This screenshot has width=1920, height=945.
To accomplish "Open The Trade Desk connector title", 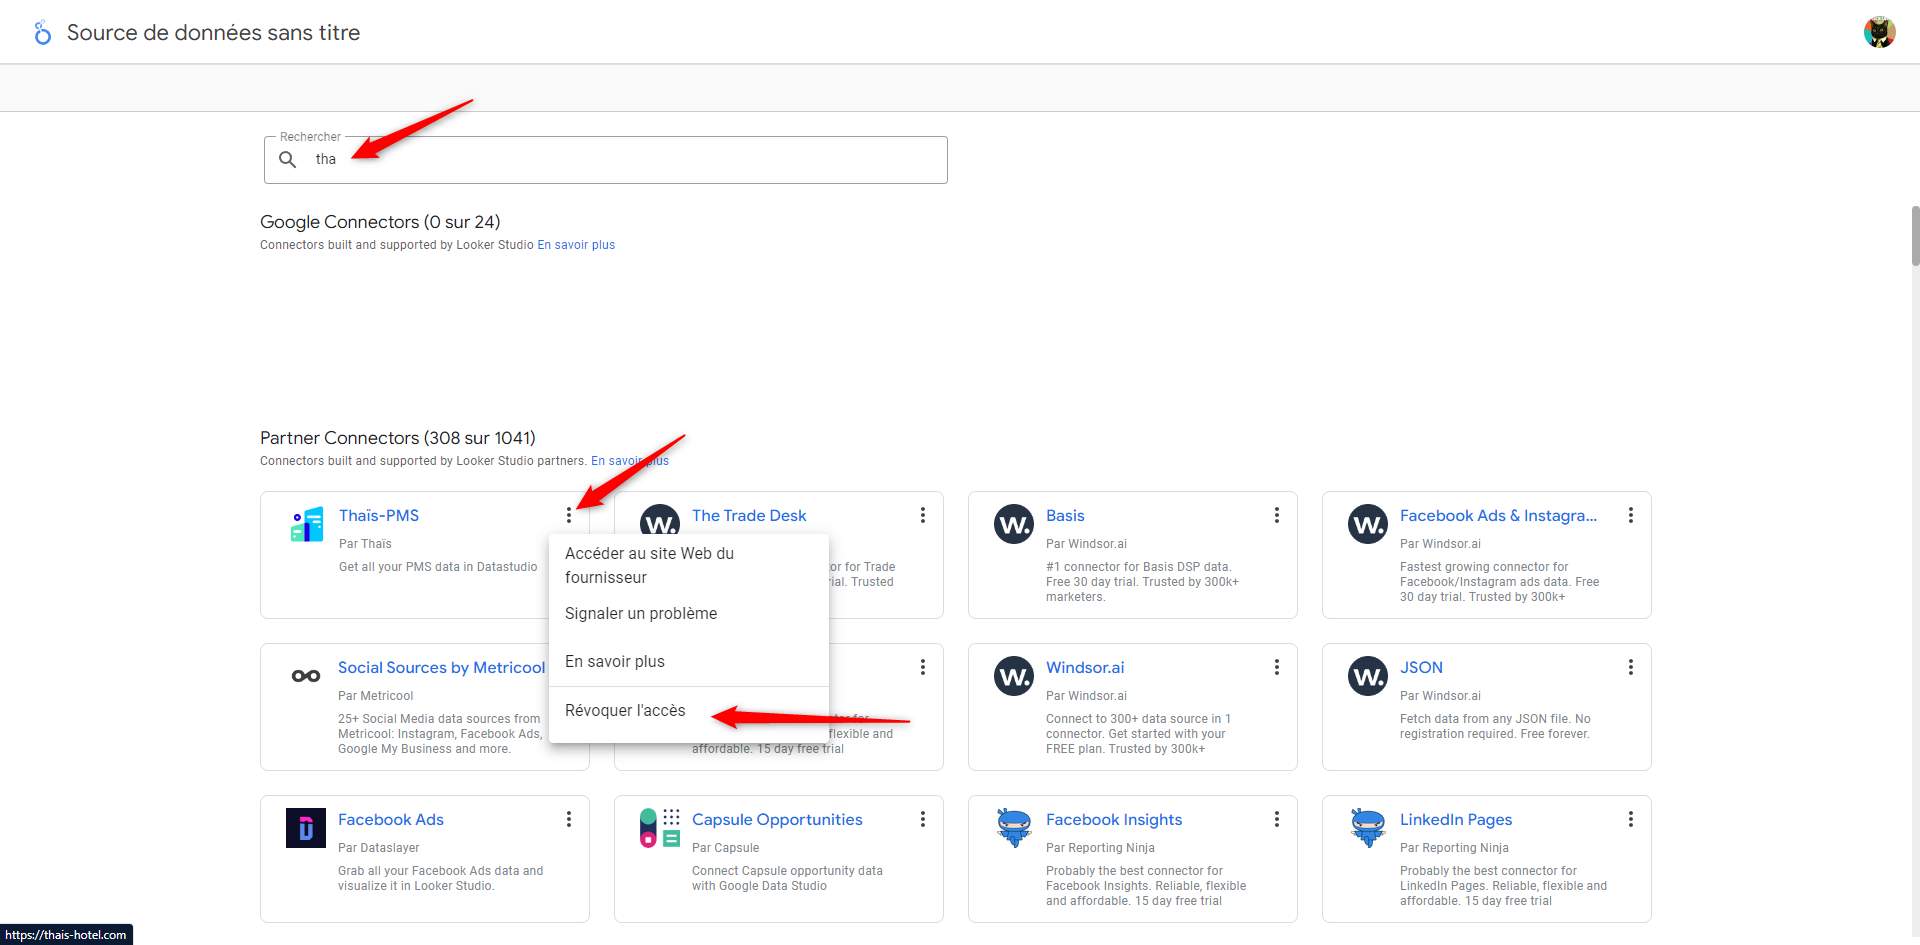I will tap(749, 515).
